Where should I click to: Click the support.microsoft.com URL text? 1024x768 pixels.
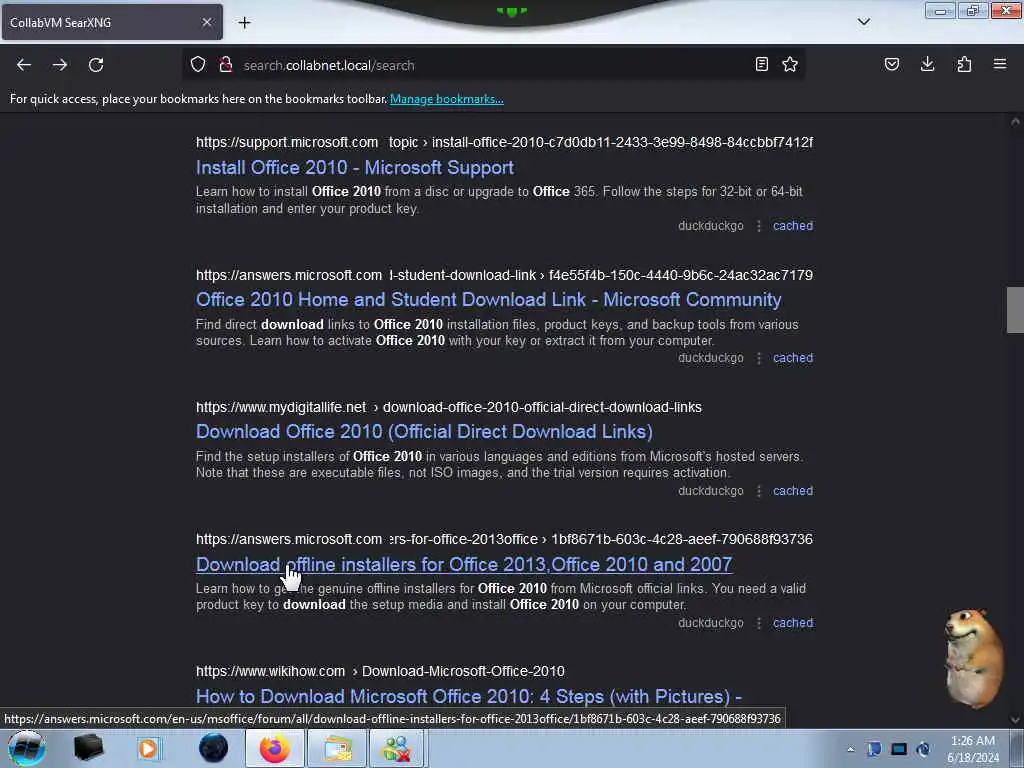(287, 142)
